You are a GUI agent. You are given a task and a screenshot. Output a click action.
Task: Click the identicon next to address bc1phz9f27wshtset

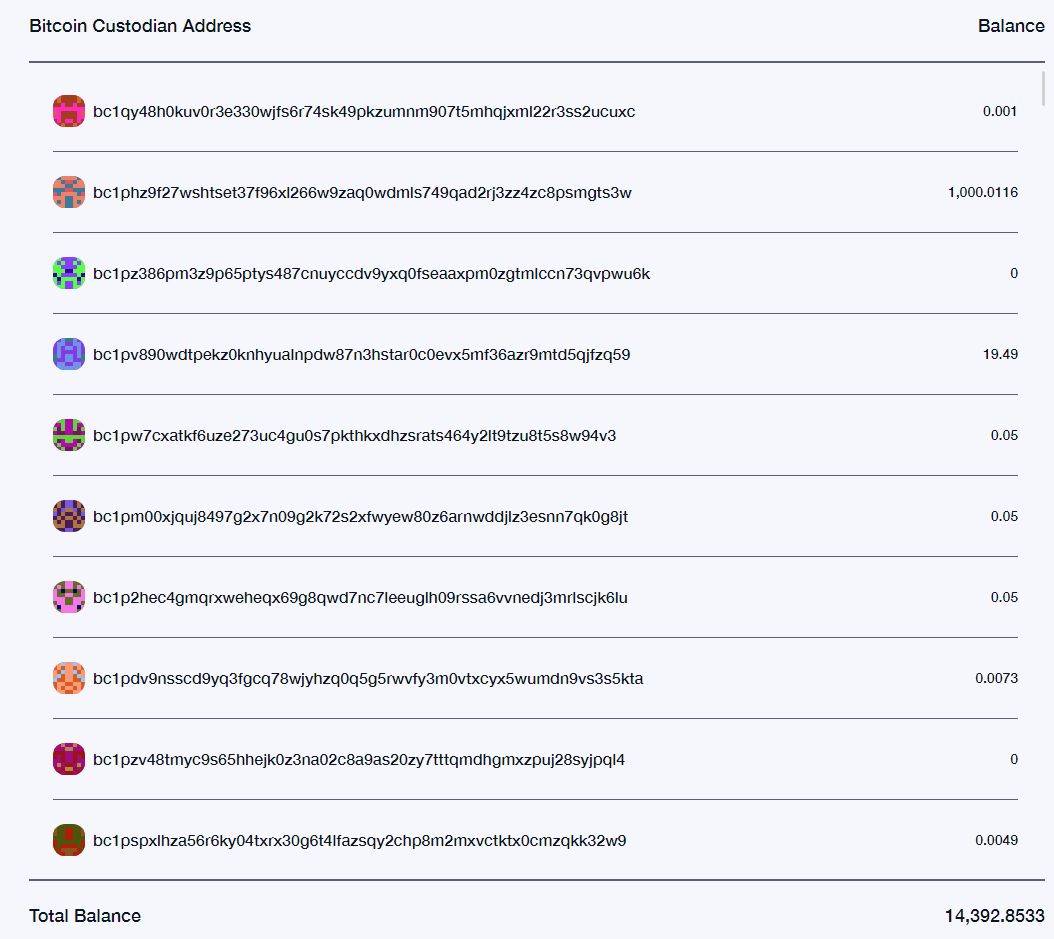click(x=69, y=192)
